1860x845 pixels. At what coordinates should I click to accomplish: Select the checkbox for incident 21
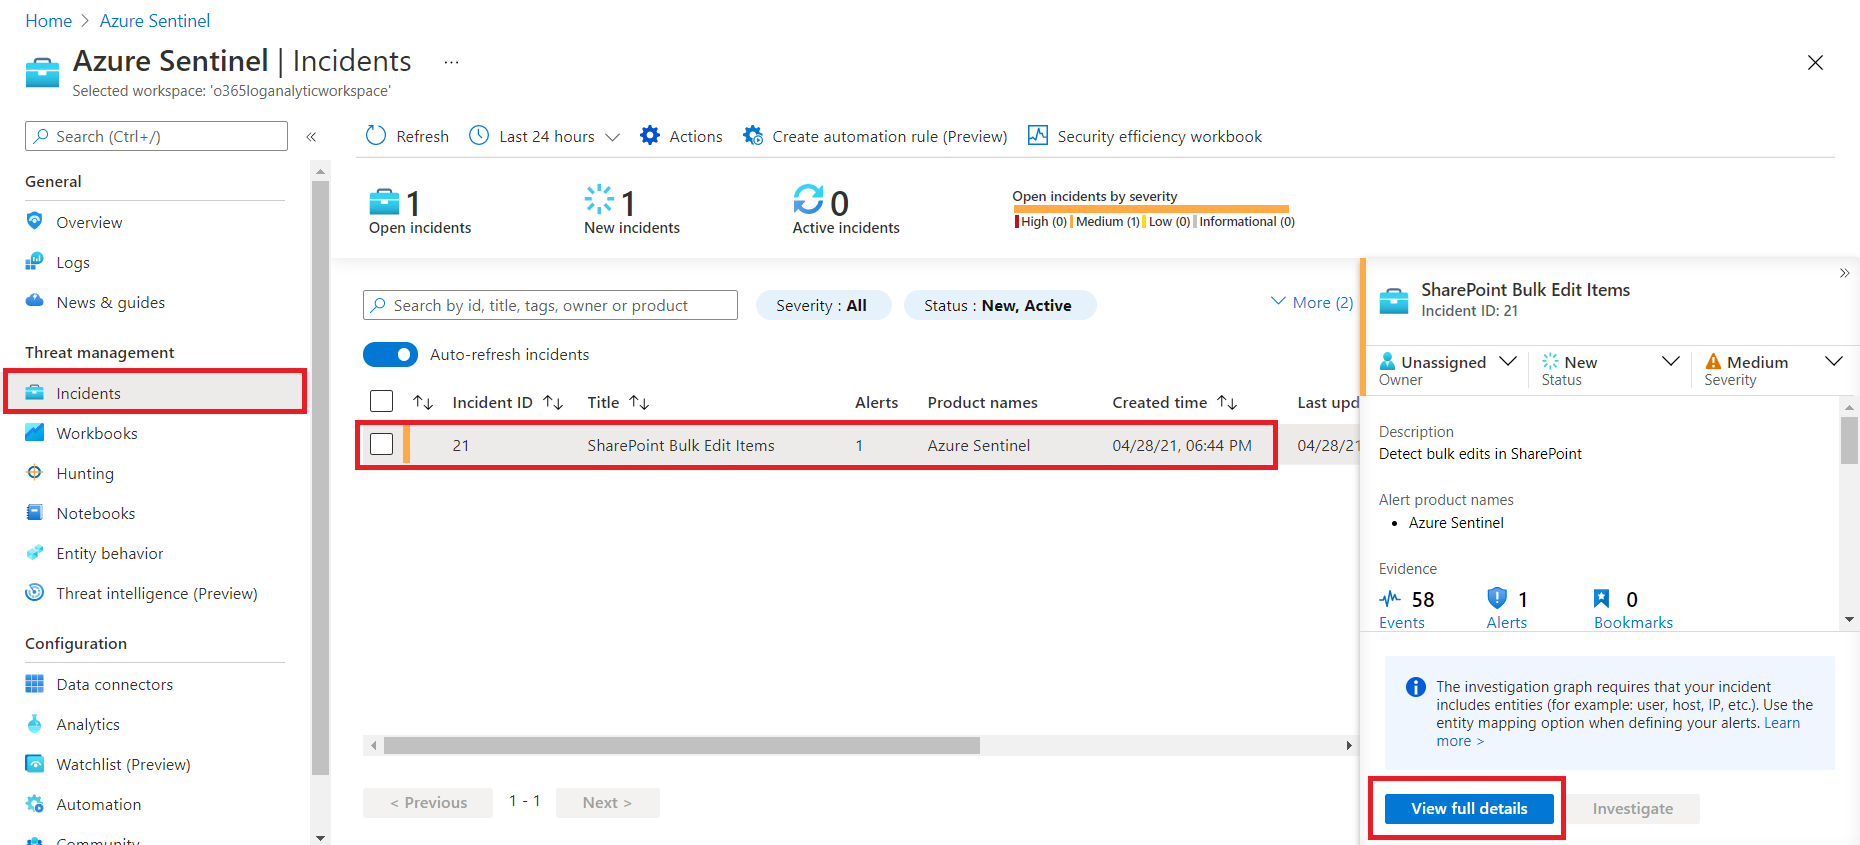click(x=381, y=445)
